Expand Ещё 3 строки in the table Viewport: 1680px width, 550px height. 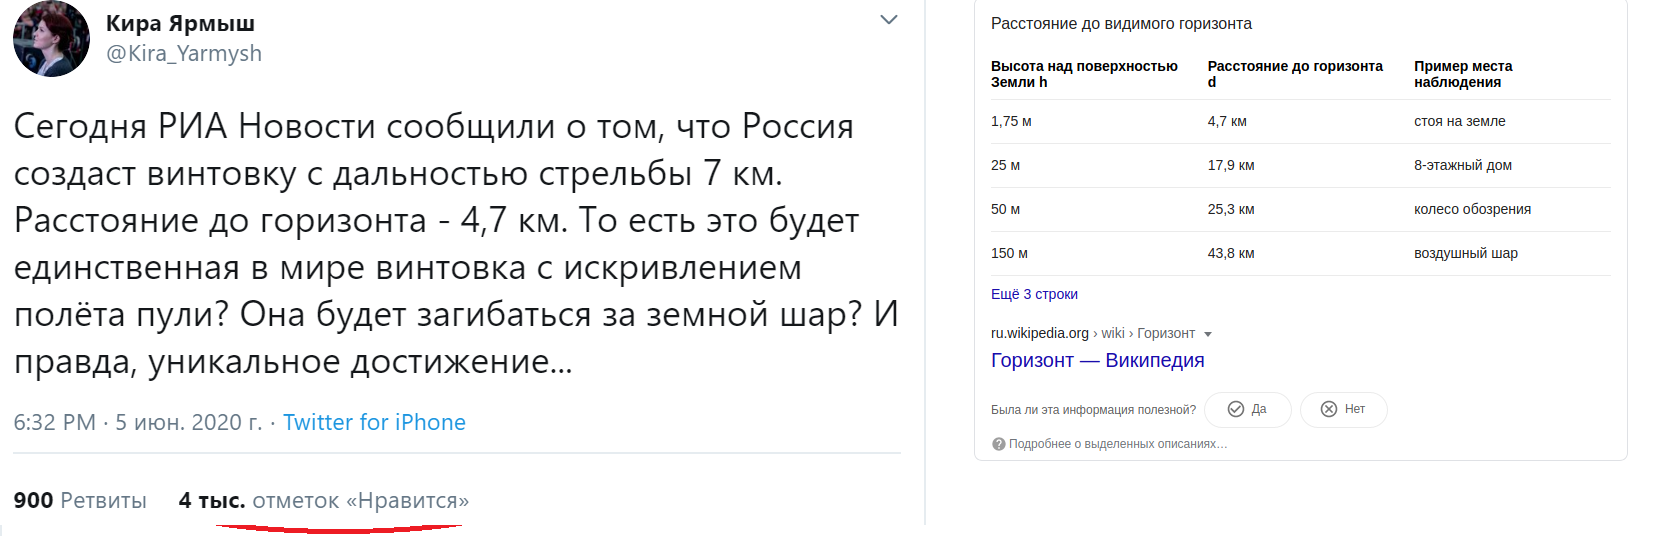click(1034, 295)
